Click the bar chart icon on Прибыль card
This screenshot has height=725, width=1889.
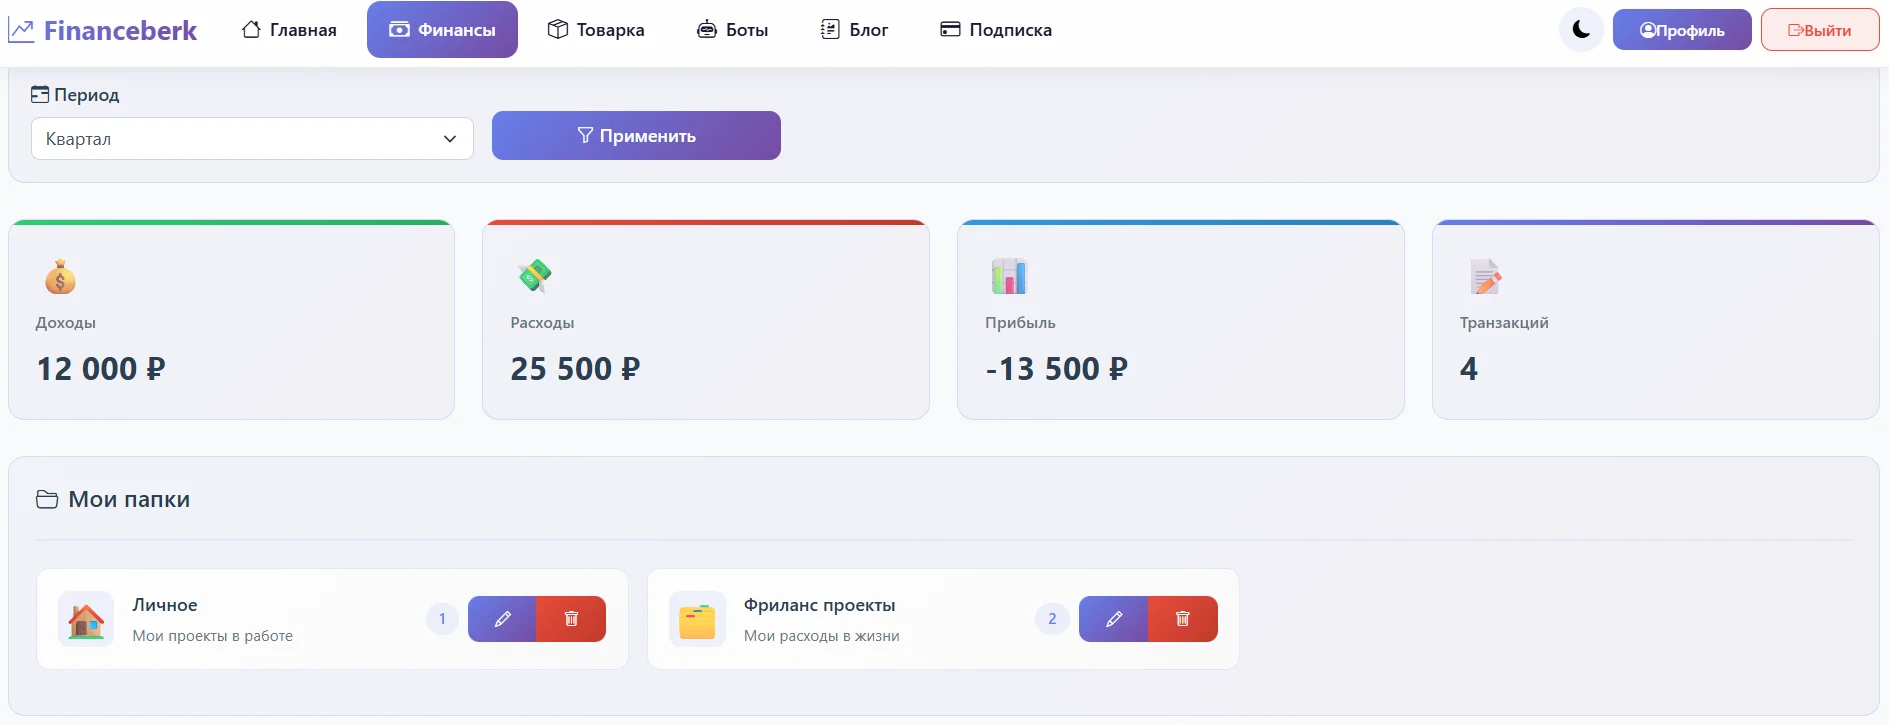[1008, 276]
